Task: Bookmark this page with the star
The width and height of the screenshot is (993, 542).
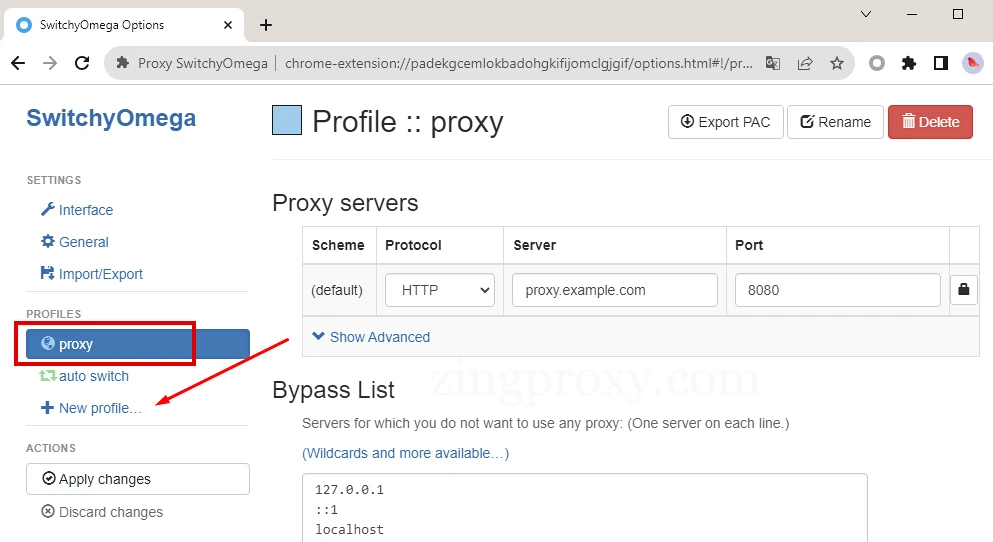Action: coord(837,63)
